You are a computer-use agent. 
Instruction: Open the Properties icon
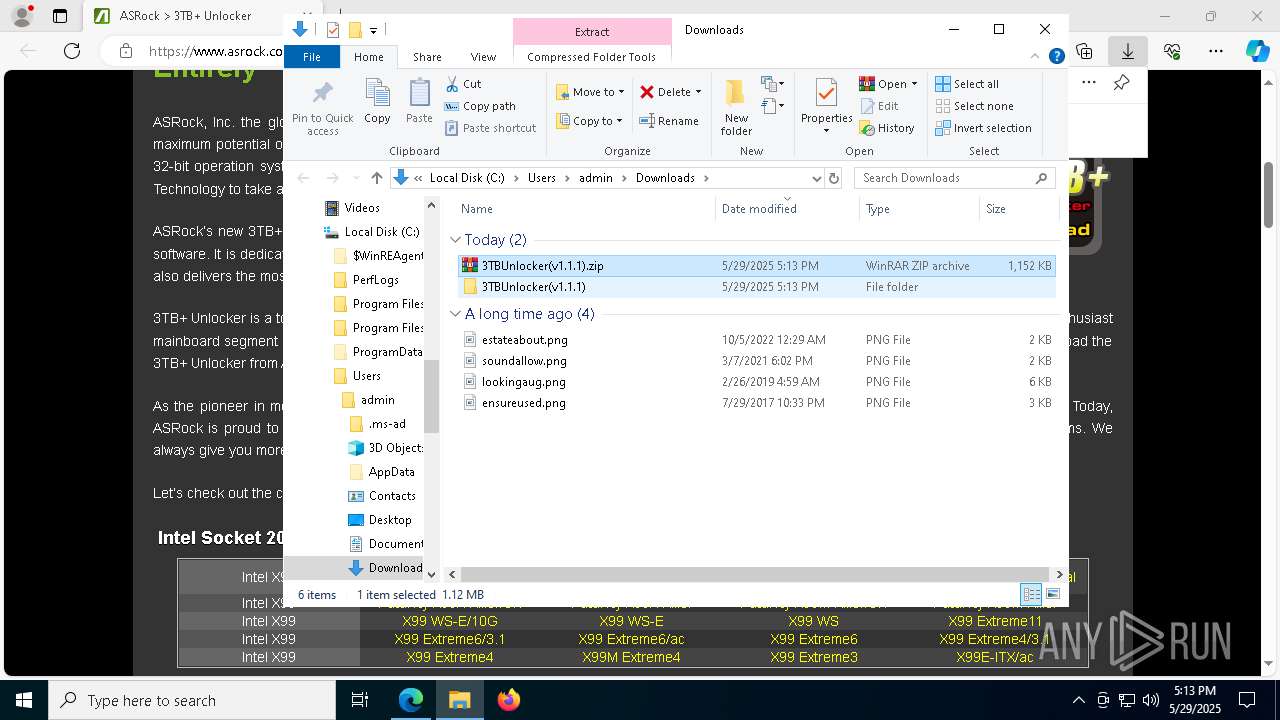tap(826, 95)
